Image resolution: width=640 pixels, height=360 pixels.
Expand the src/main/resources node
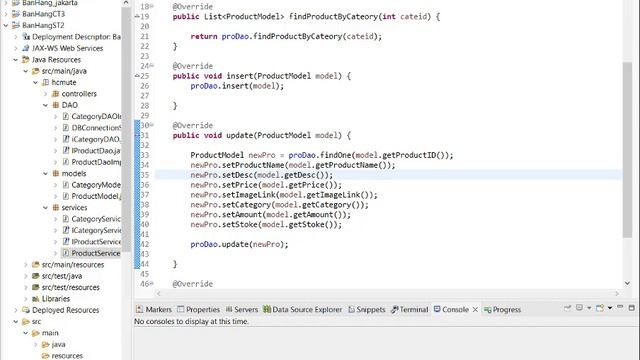pyautogui.click(x=25, y=264)
